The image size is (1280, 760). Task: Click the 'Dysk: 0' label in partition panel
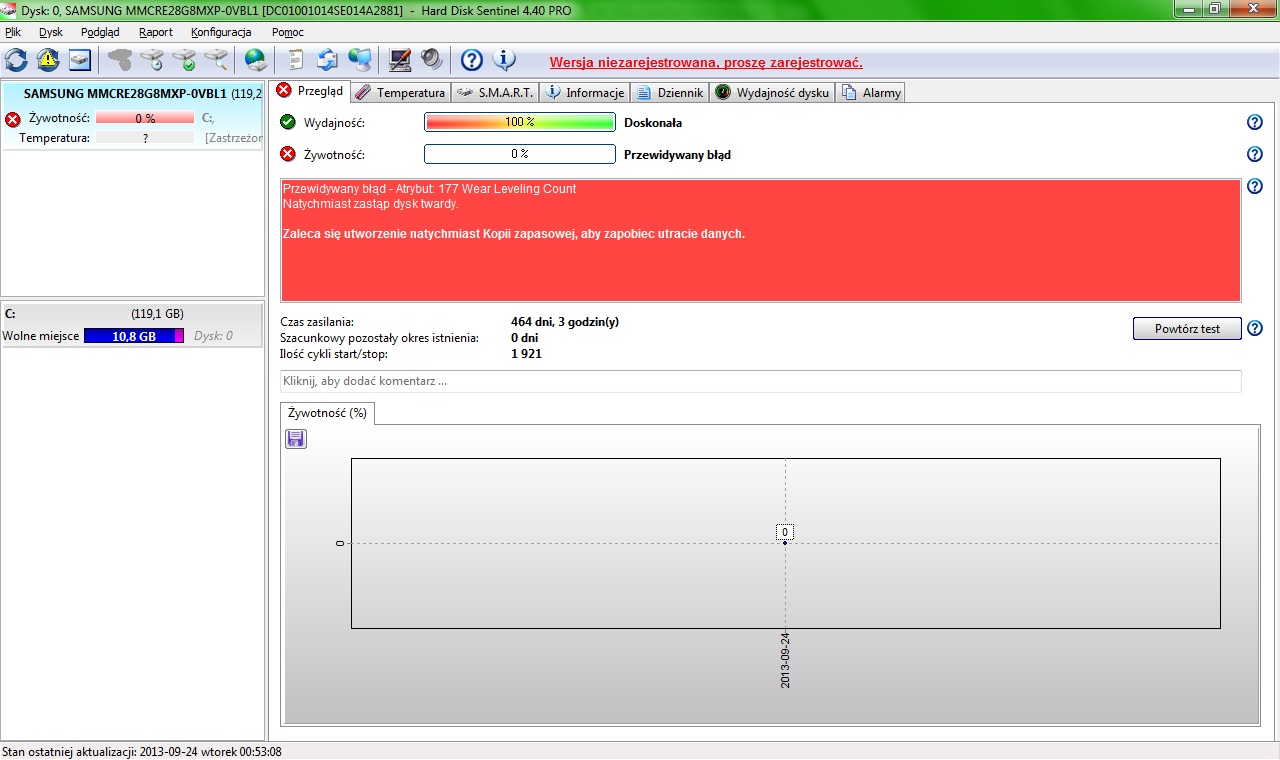pos(213,336)
